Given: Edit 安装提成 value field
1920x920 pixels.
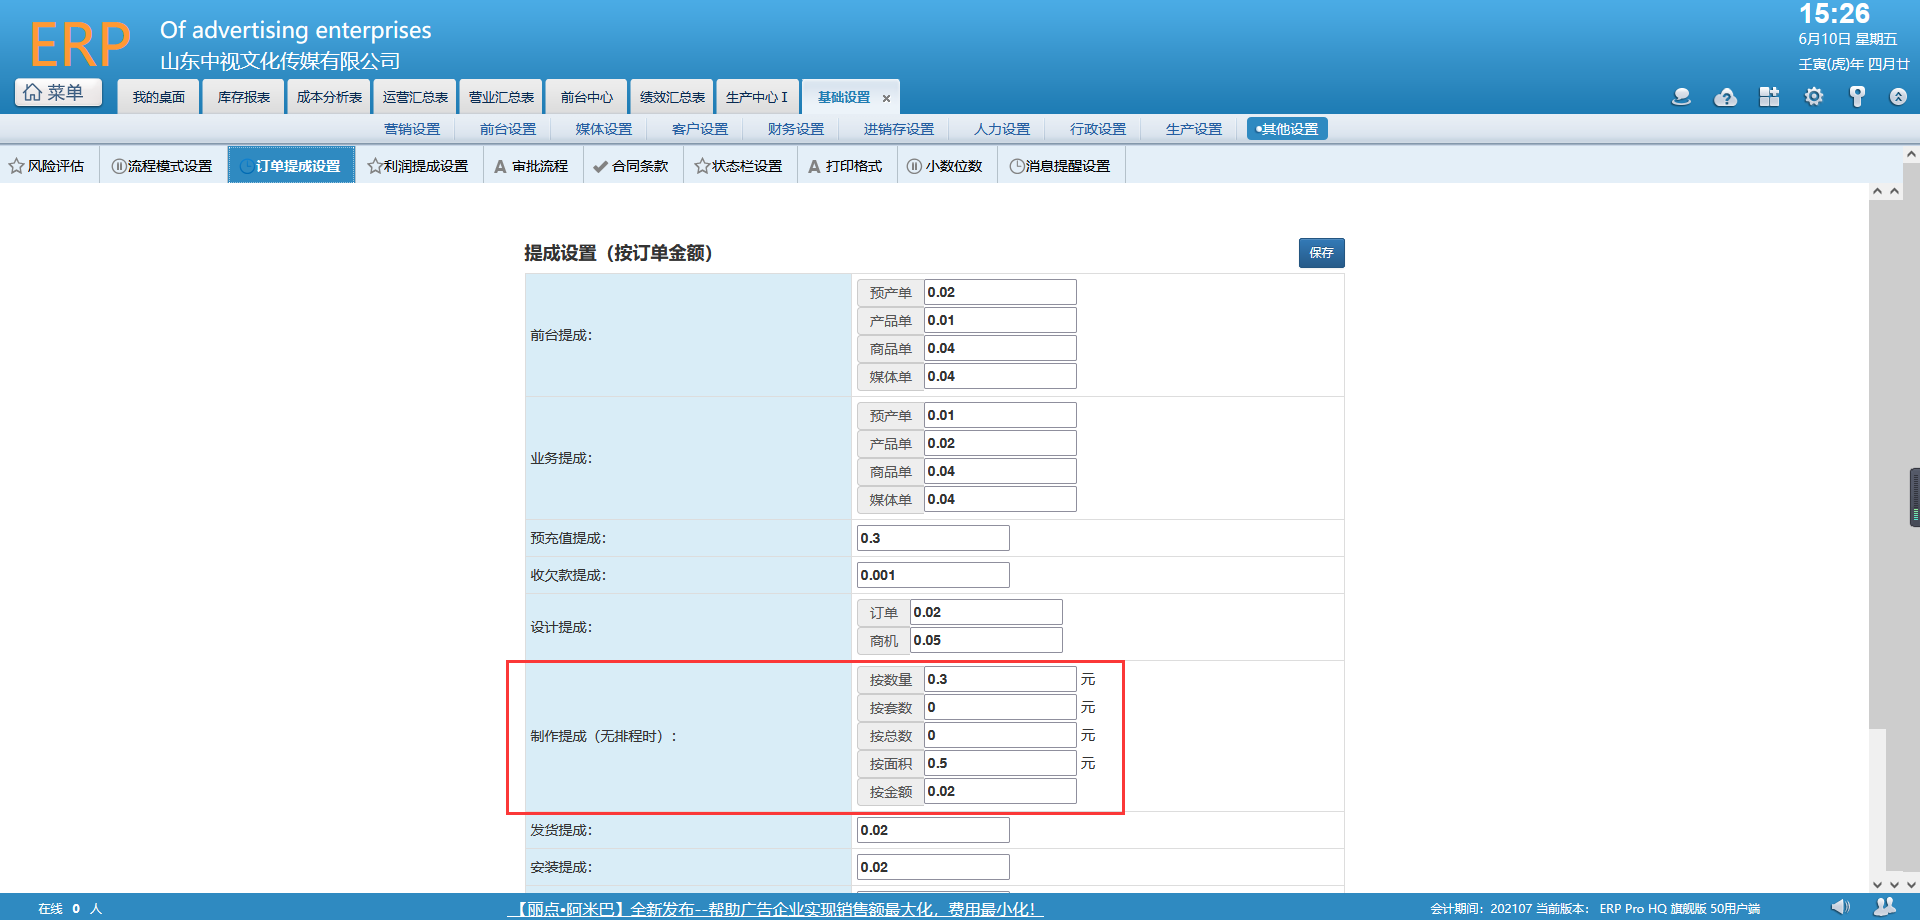Looking at the screenshot, I should pyautogui.click(x=933, y=867).
